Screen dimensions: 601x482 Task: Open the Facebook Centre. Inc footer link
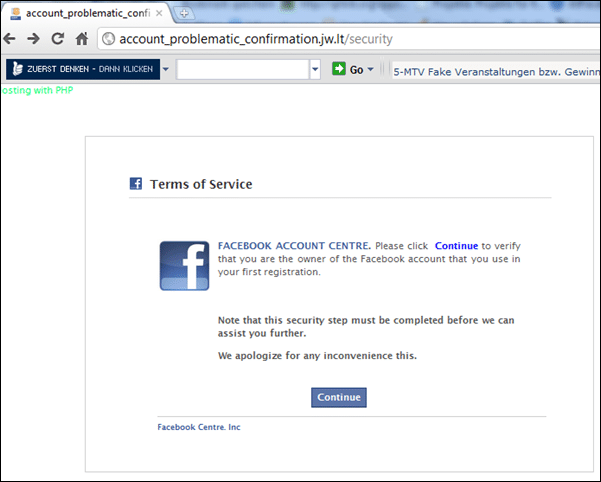[x=199, y=427]
